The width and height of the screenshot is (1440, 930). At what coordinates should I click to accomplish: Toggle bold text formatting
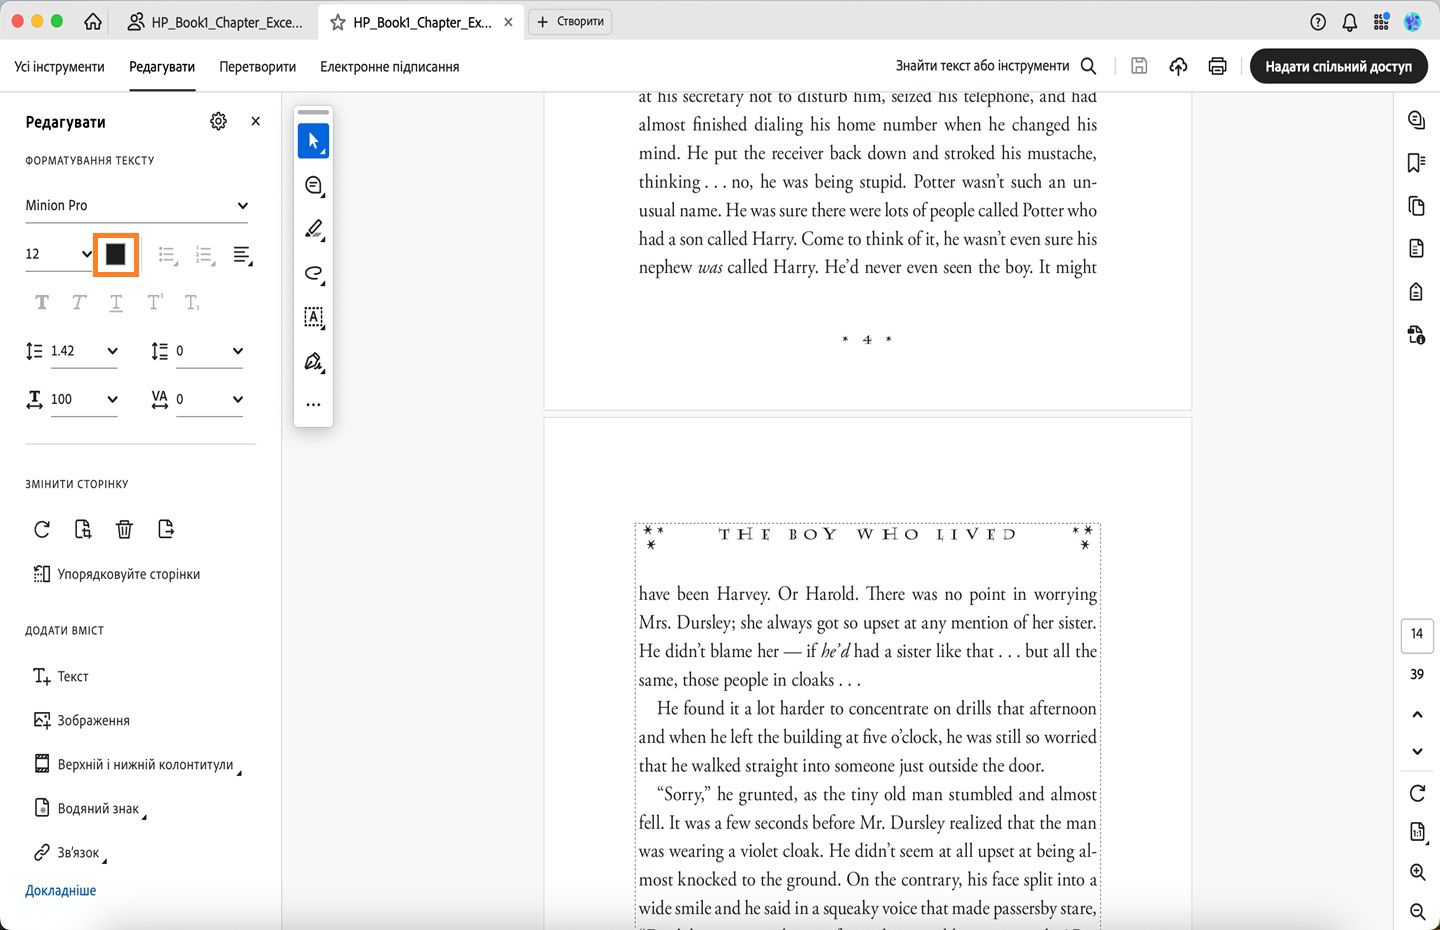[42, 302]
